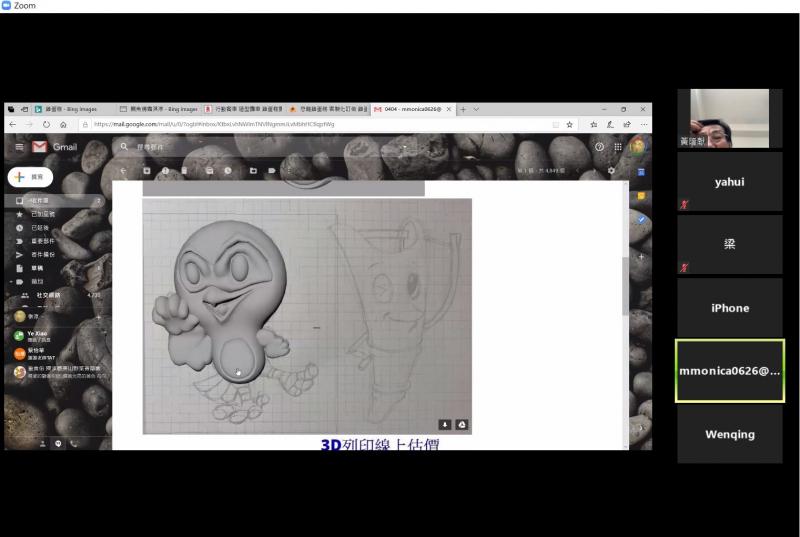Unmute the yahui participant's microphone icon
The width and height of the screenshot is (800, 537).
click(684, 204)
